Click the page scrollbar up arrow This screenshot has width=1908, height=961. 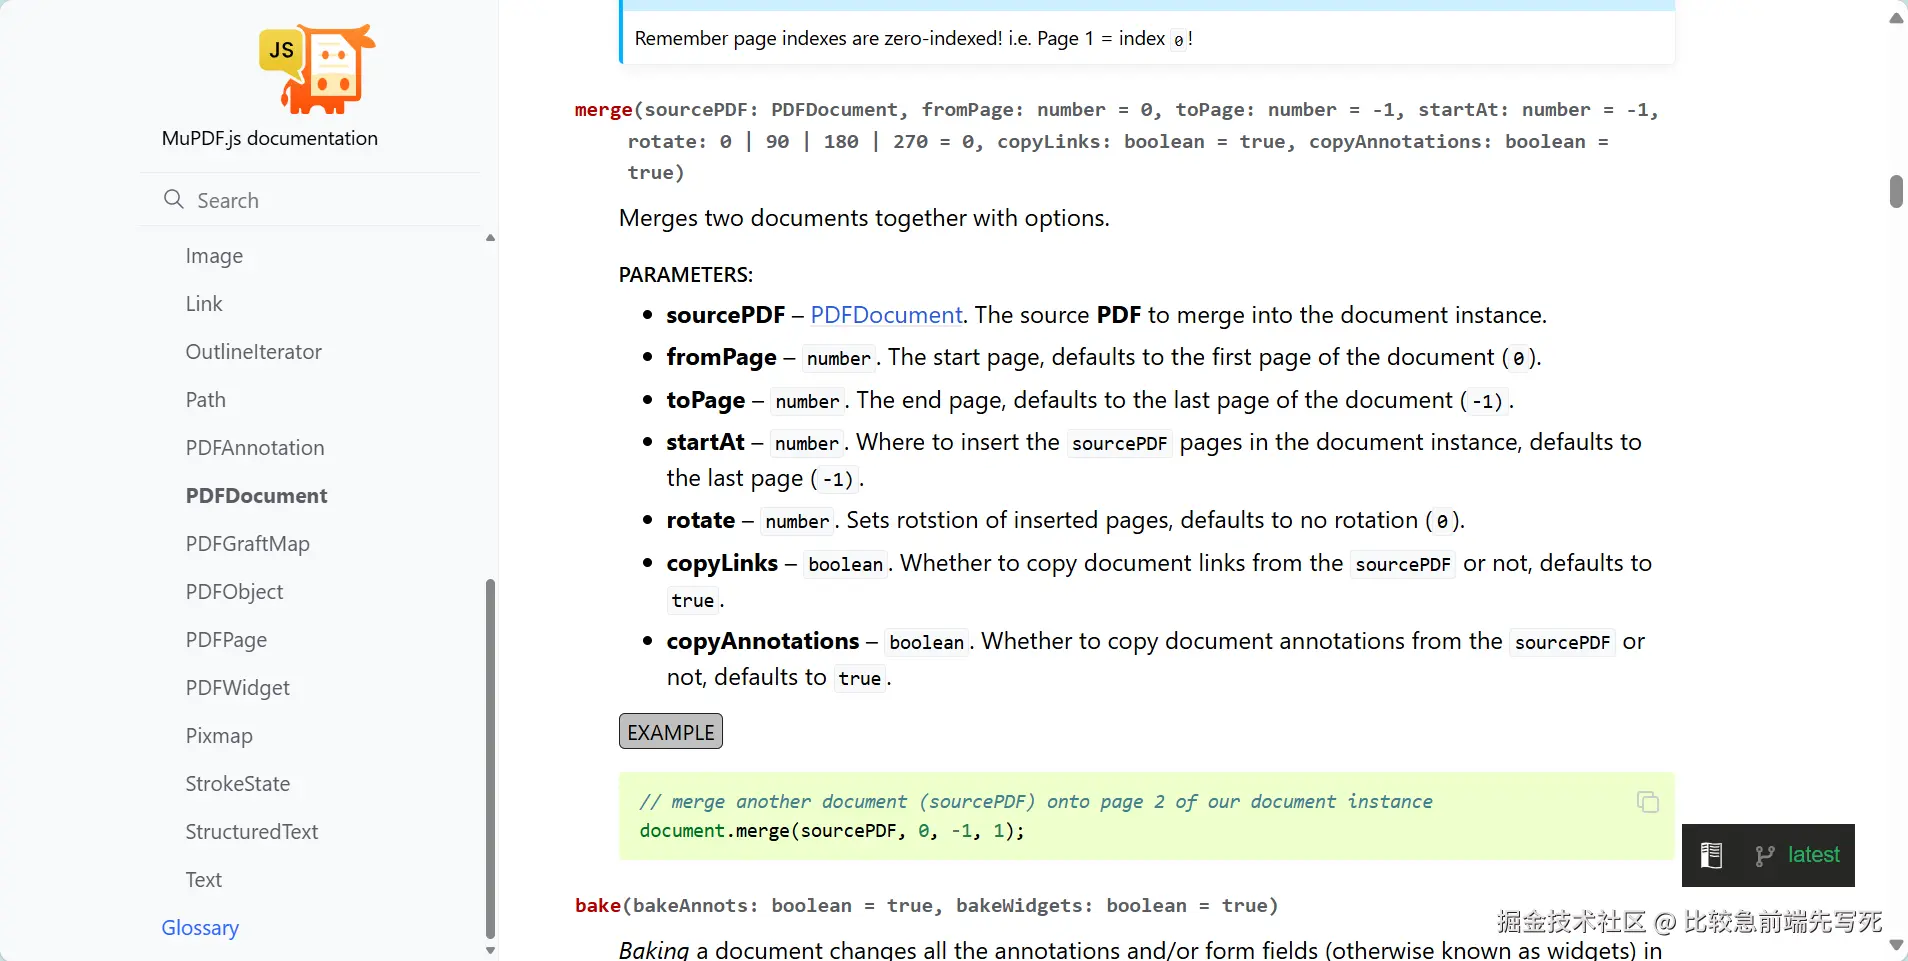pos(1896,18)
